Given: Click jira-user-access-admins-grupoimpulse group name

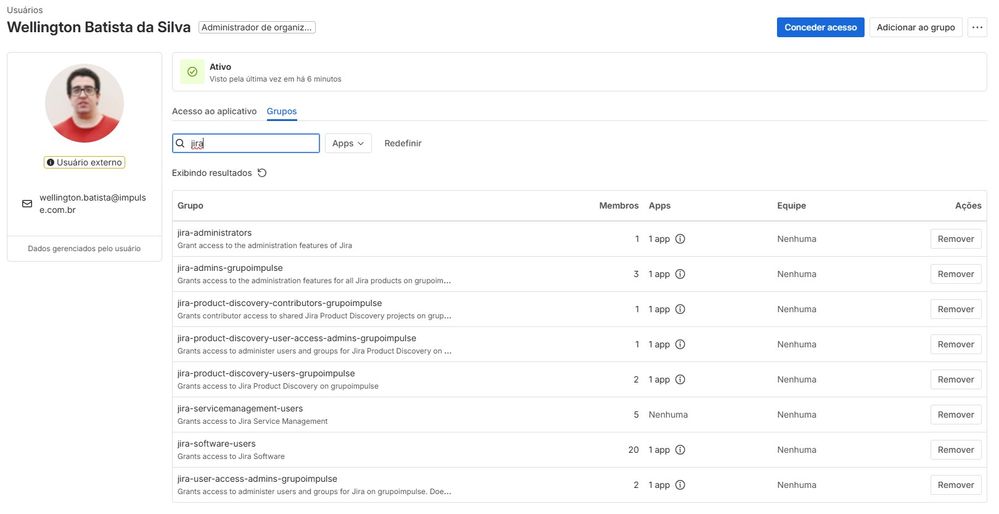Looking at the screenshot, I should [257, 478].
